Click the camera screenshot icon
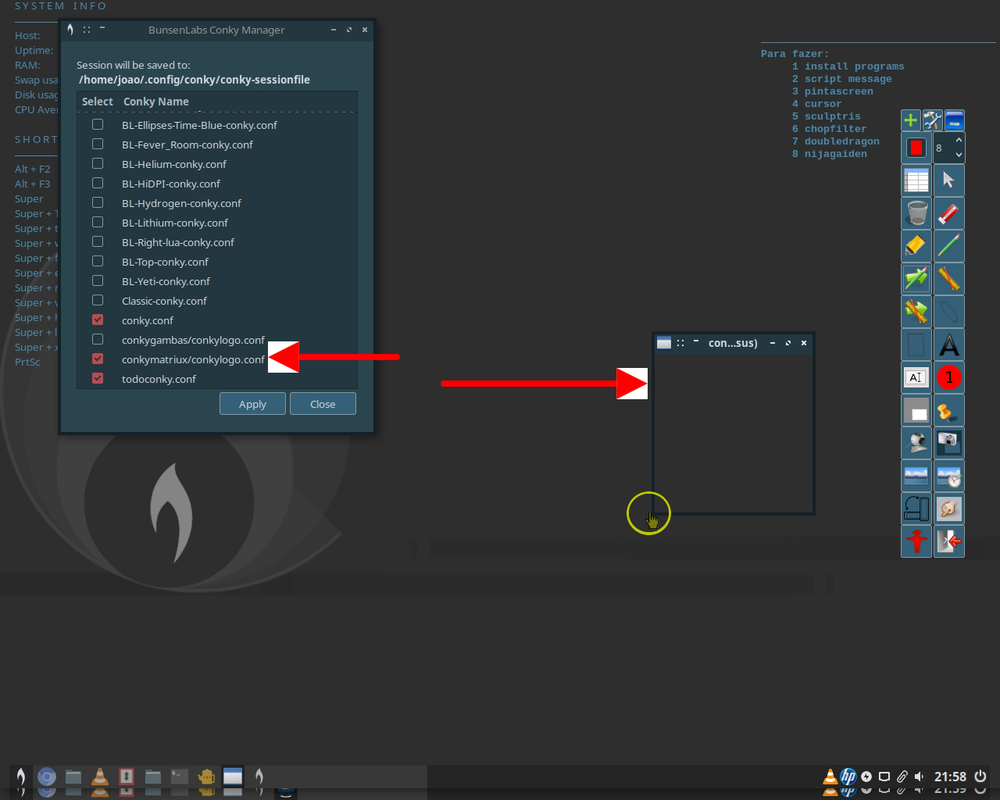The image size is (1000, 800). [x=949, y=443]
